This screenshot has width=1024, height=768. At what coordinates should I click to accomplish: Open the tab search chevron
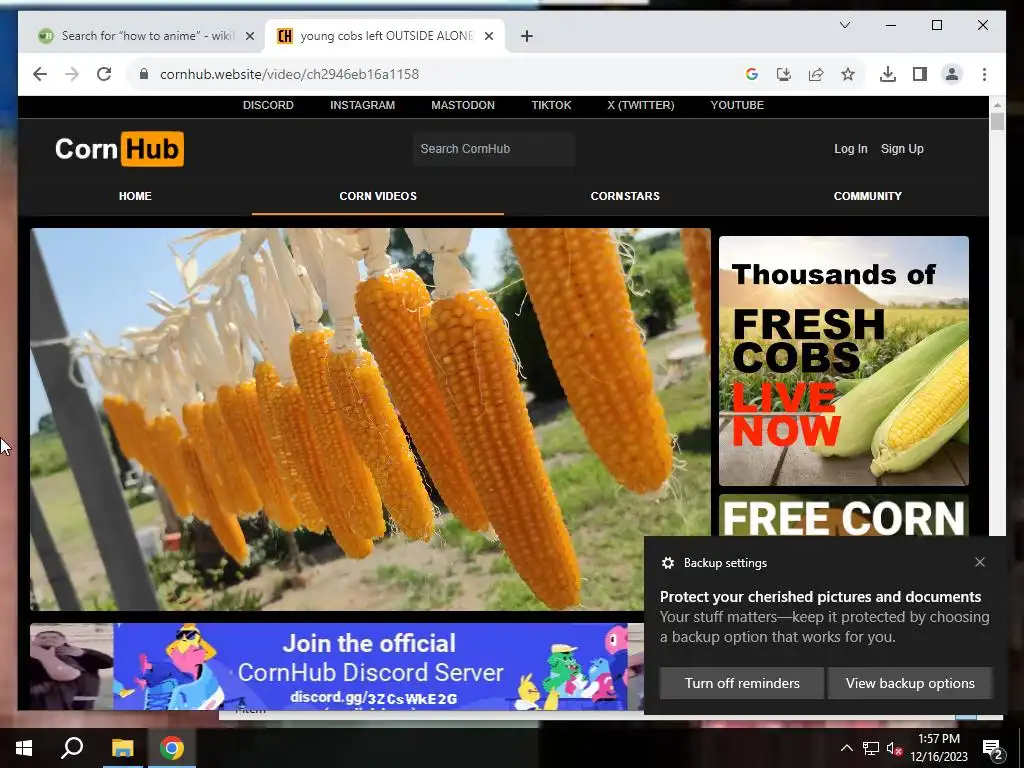844,25
